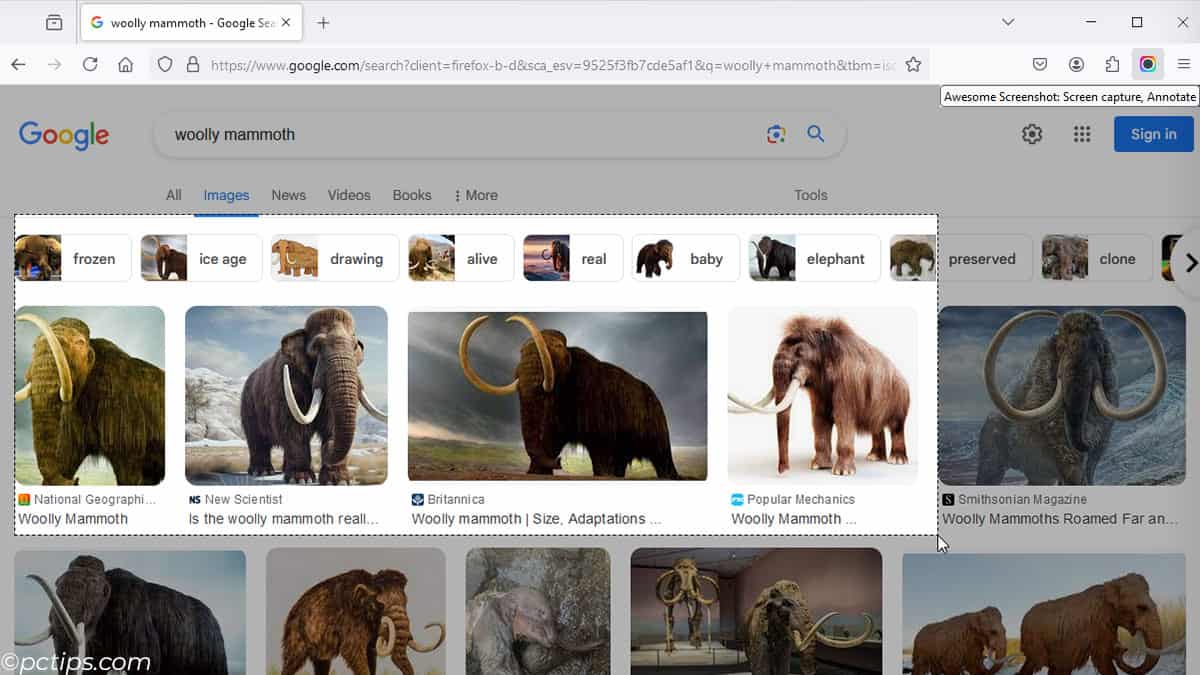This screenshot has width=1200, height=675.
Task: Open Firefox's list all tabs dropdown
Action: 1008,22
